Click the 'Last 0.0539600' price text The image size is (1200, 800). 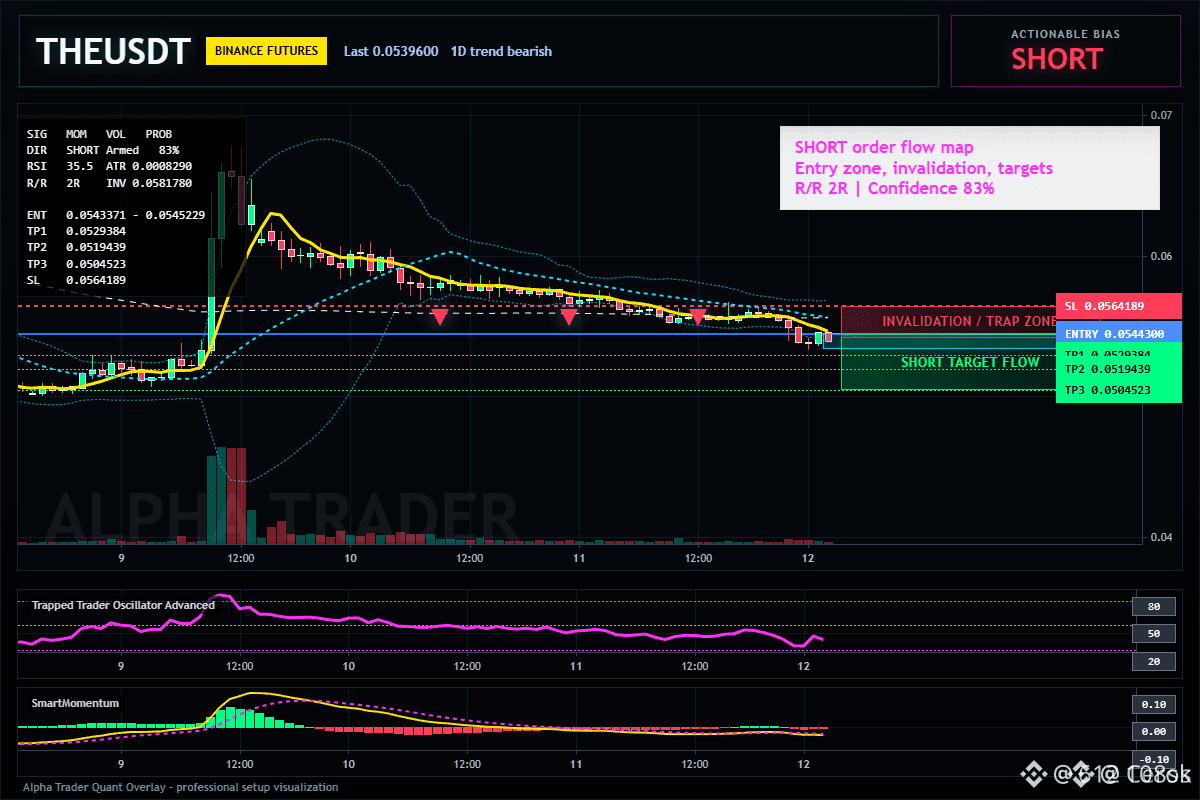tap(391, 51)
